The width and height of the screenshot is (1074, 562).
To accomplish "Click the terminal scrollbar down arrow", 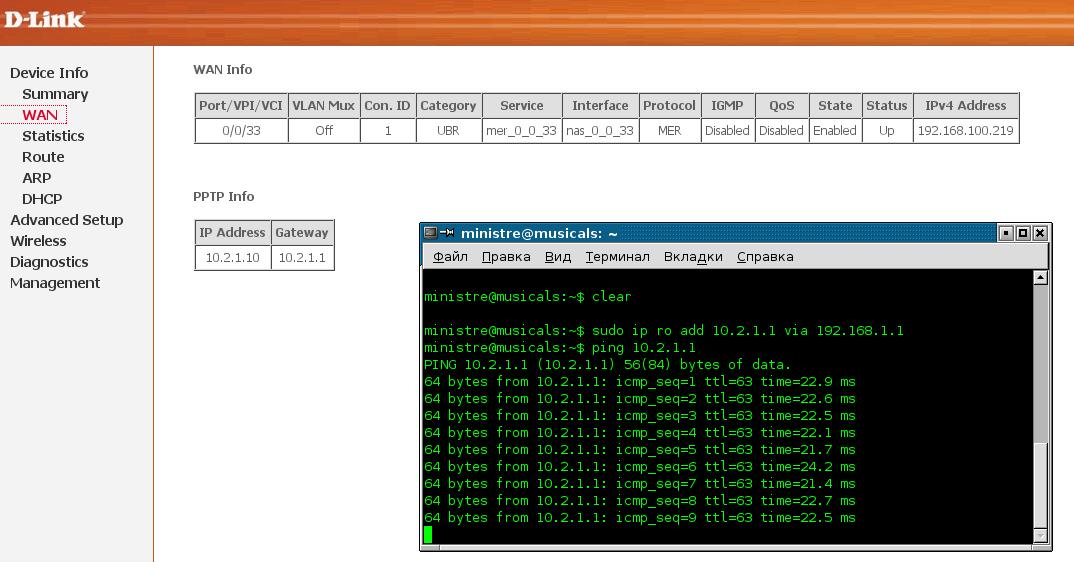I will pyautogui.click(x=1040, y=536).
